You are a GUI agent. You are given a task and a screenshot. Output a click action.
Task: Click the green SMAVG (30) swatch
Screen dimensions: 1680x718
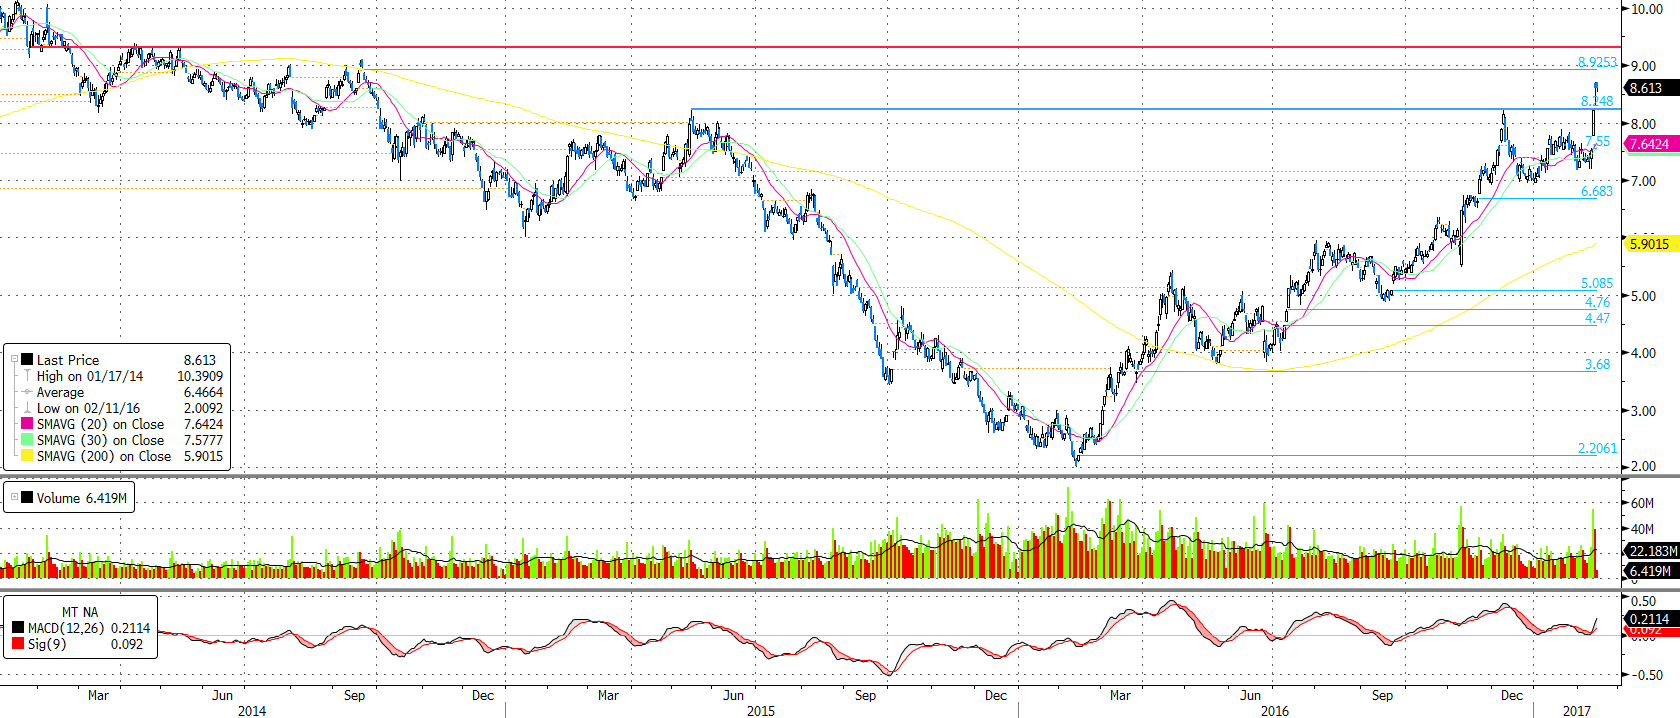click(28, 440)
